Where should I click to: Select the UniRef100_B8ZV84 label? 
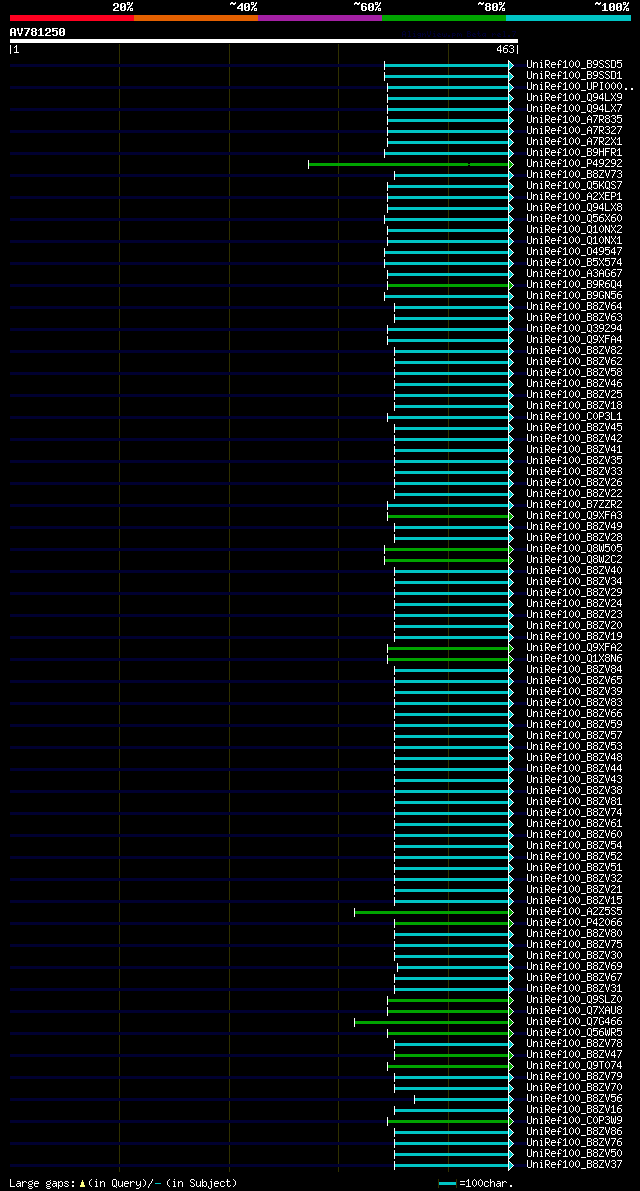coord(574,670)
